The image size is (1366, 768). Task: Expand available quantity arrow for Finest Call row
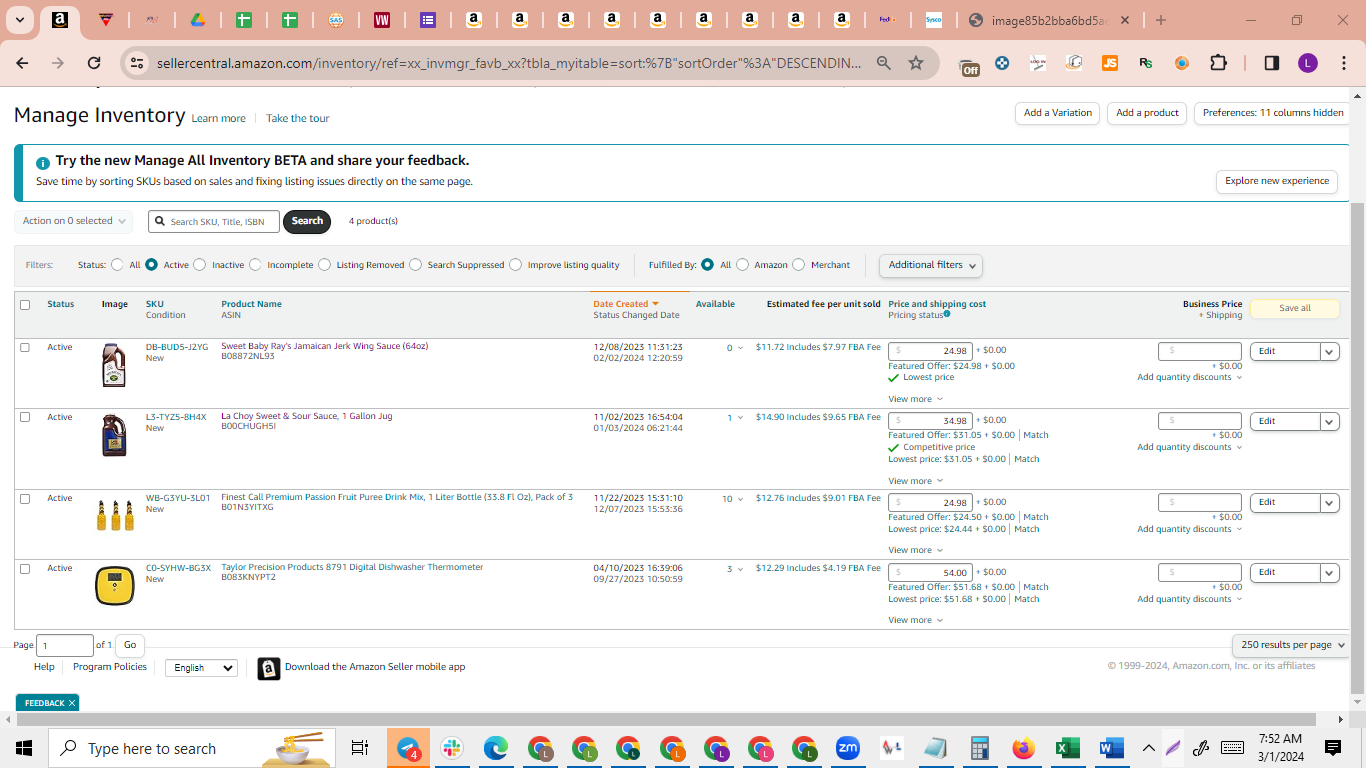[740, 499]
